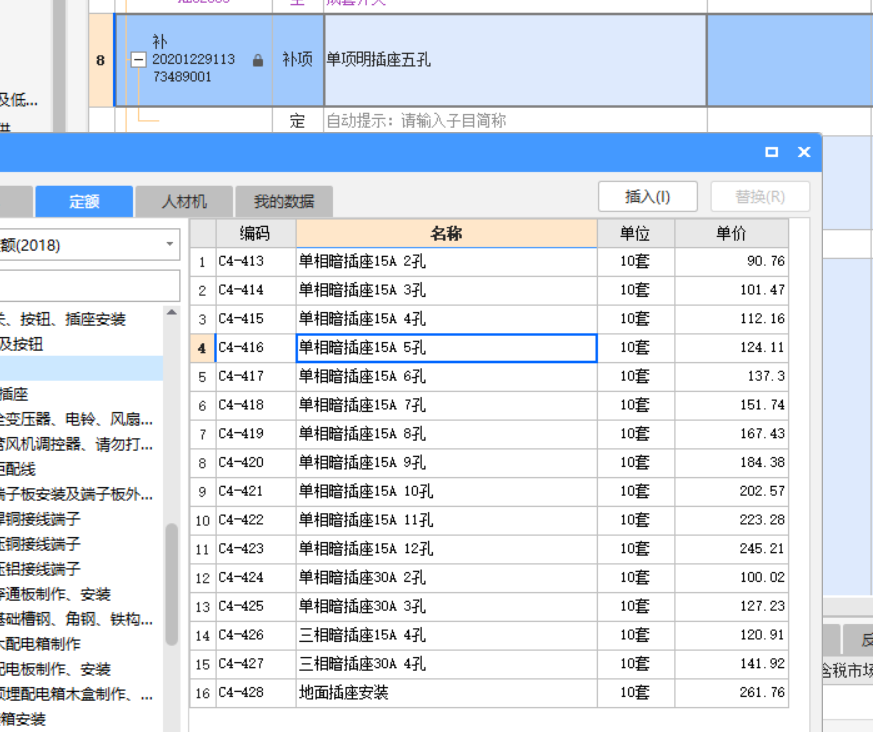Select row 单相暗插座15A 9孔
The image size is (873, 732).
(447, 463)
